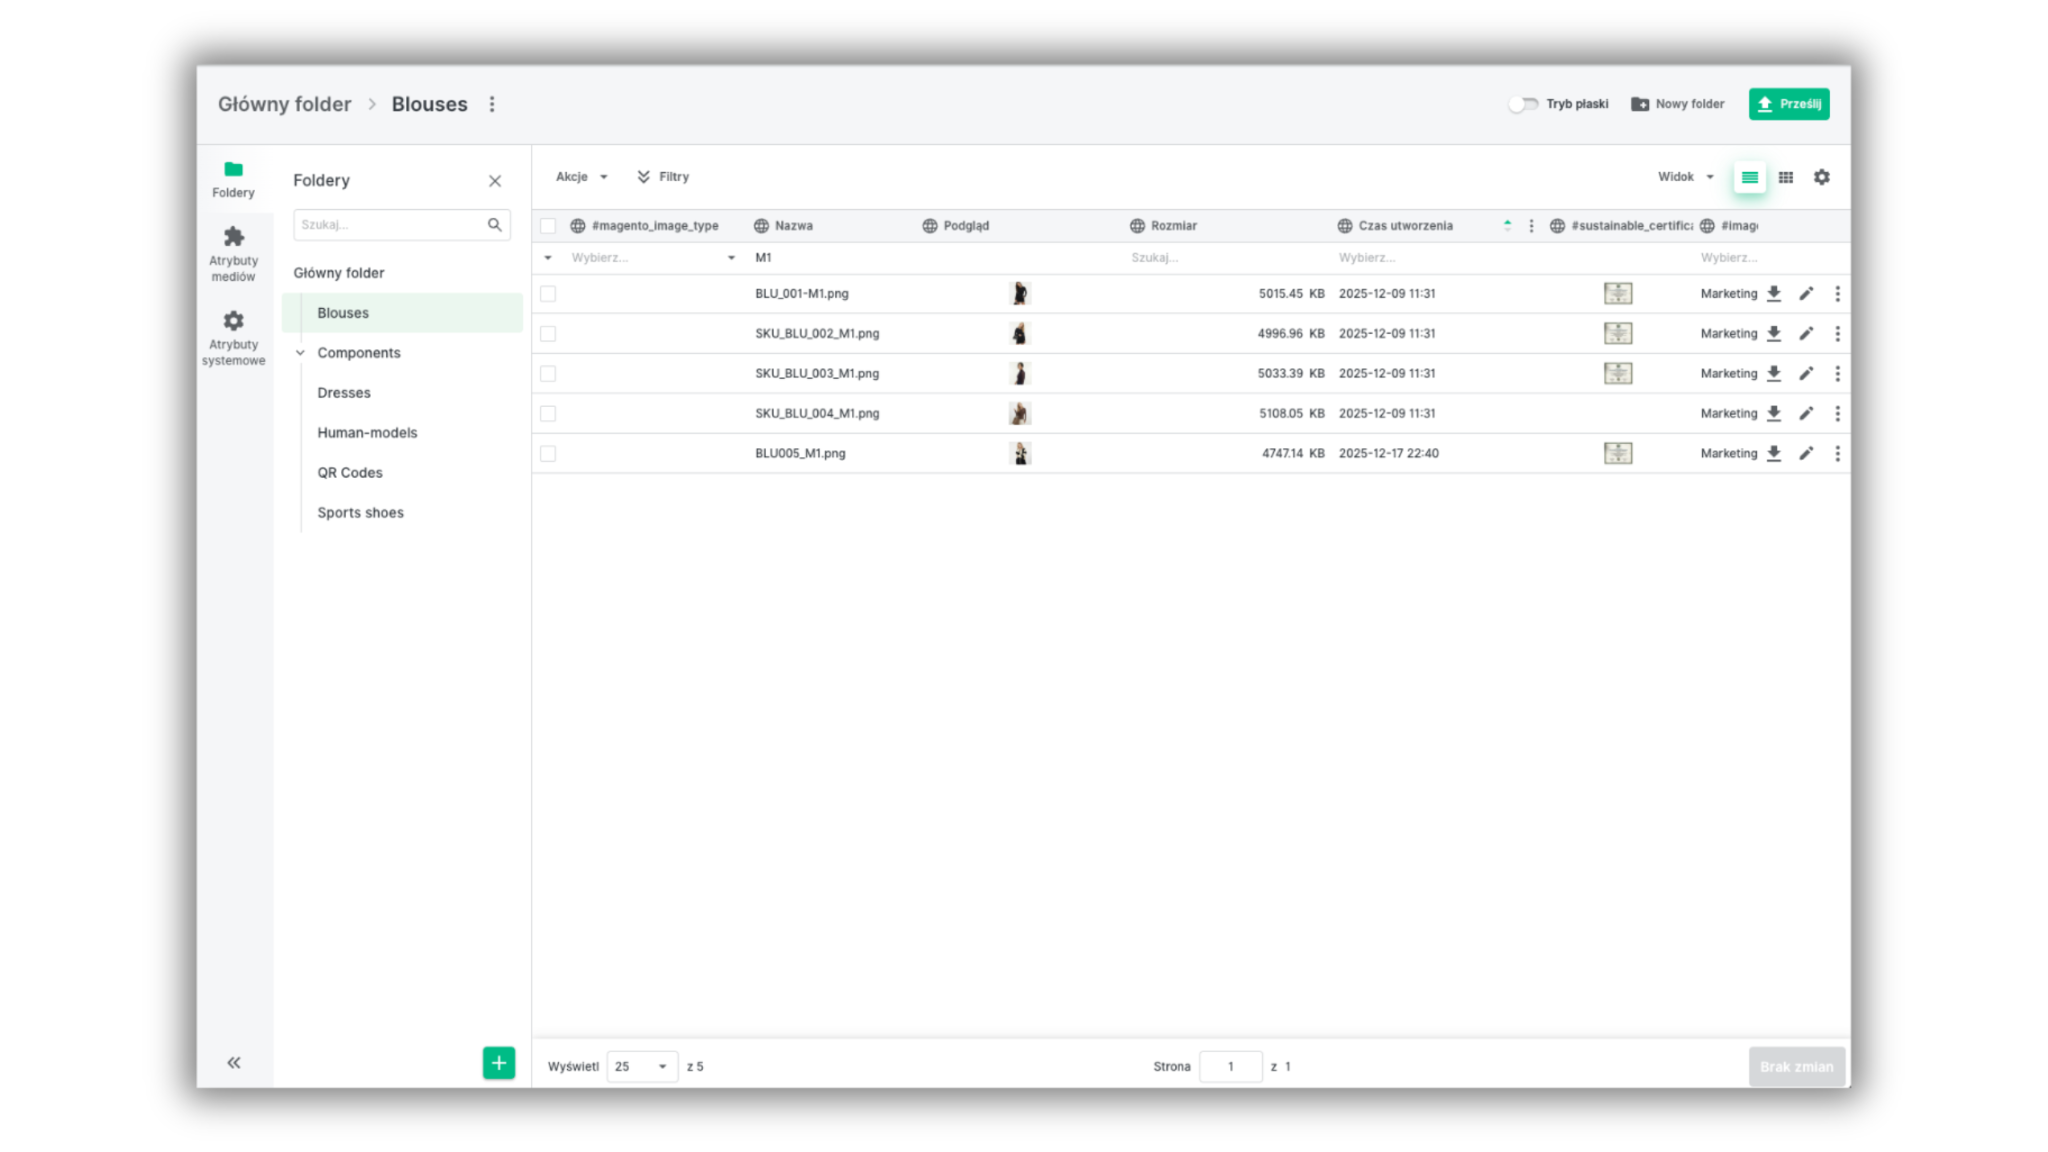Expand the Components folder tree
The width and height of the screenshot is (2048, 1152).
click(x=300, y=353)
